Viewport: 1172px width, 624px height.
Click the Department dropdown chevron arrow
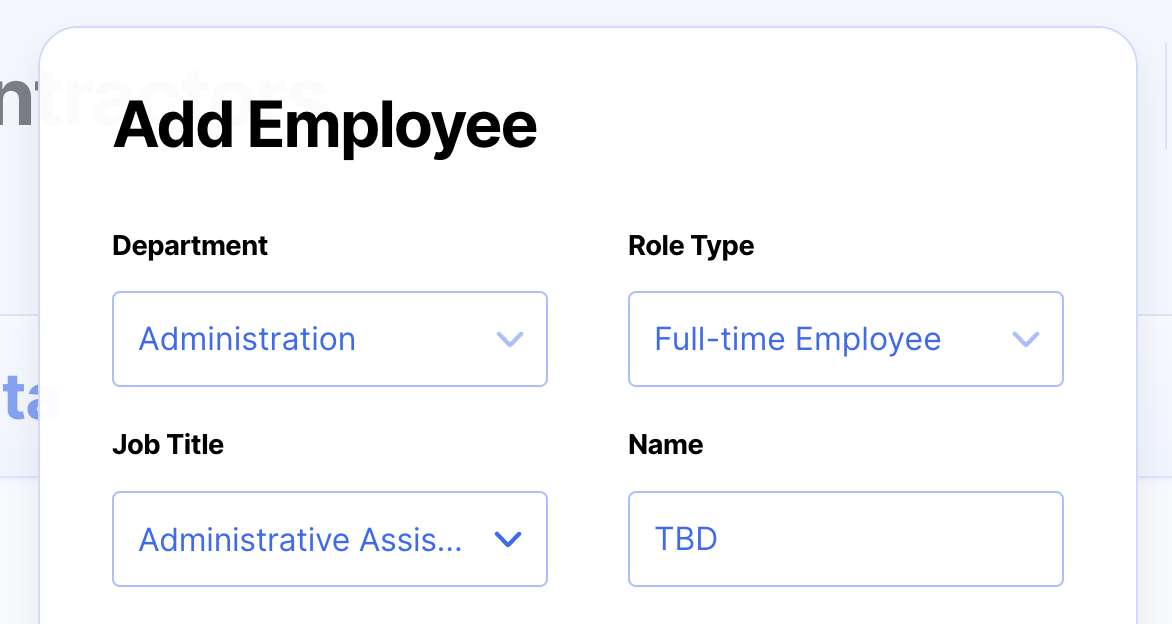(x=510, y=339)
